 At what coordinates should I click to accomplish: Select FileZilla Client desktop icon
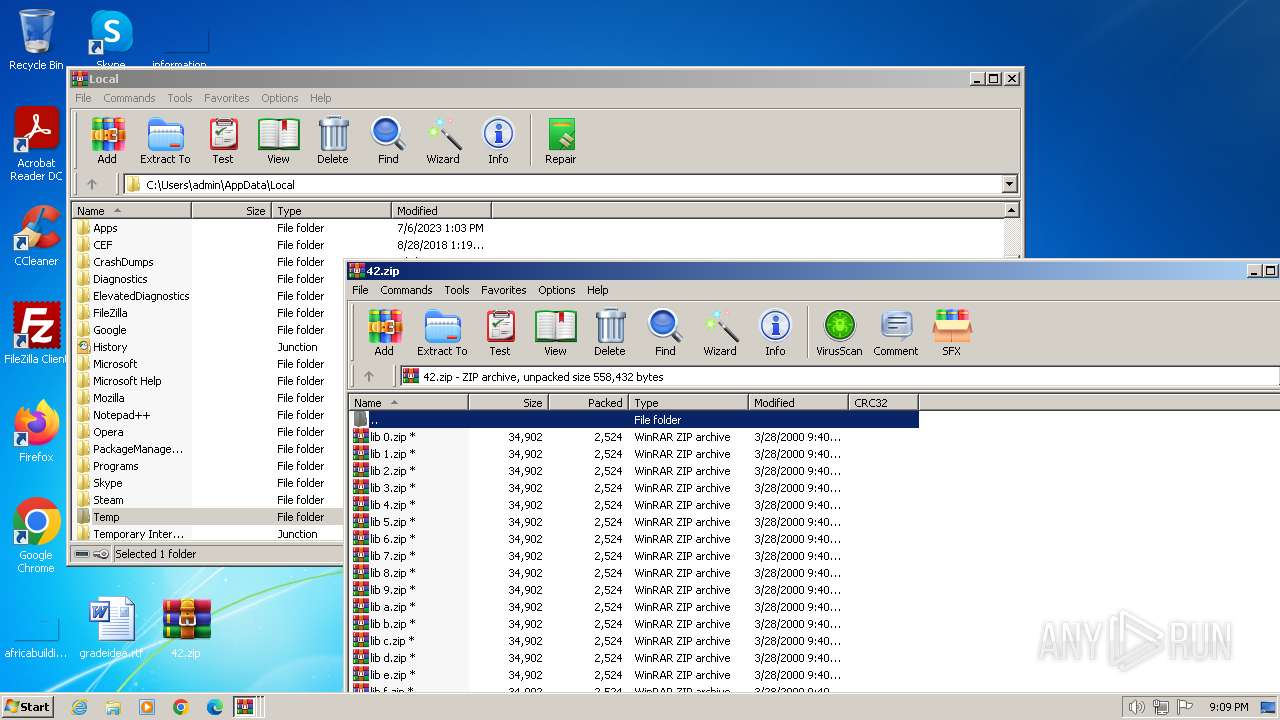[x=35, y=334]
